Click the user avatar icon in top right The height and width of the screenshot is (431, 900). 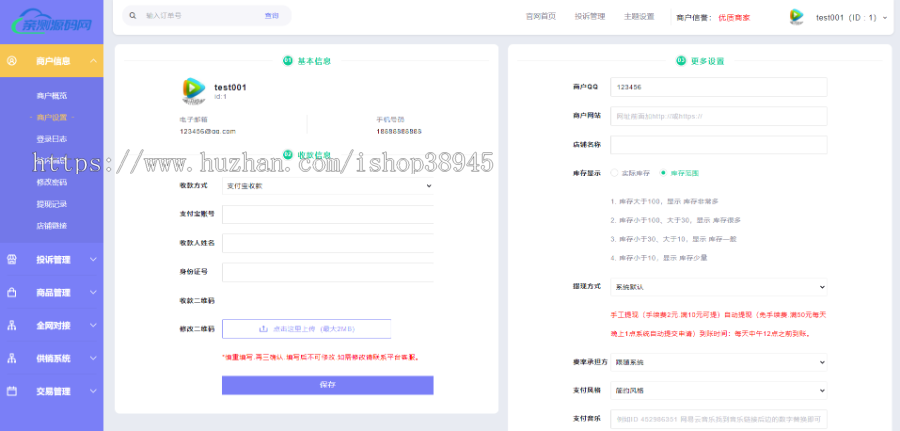(x=796, y=17)
